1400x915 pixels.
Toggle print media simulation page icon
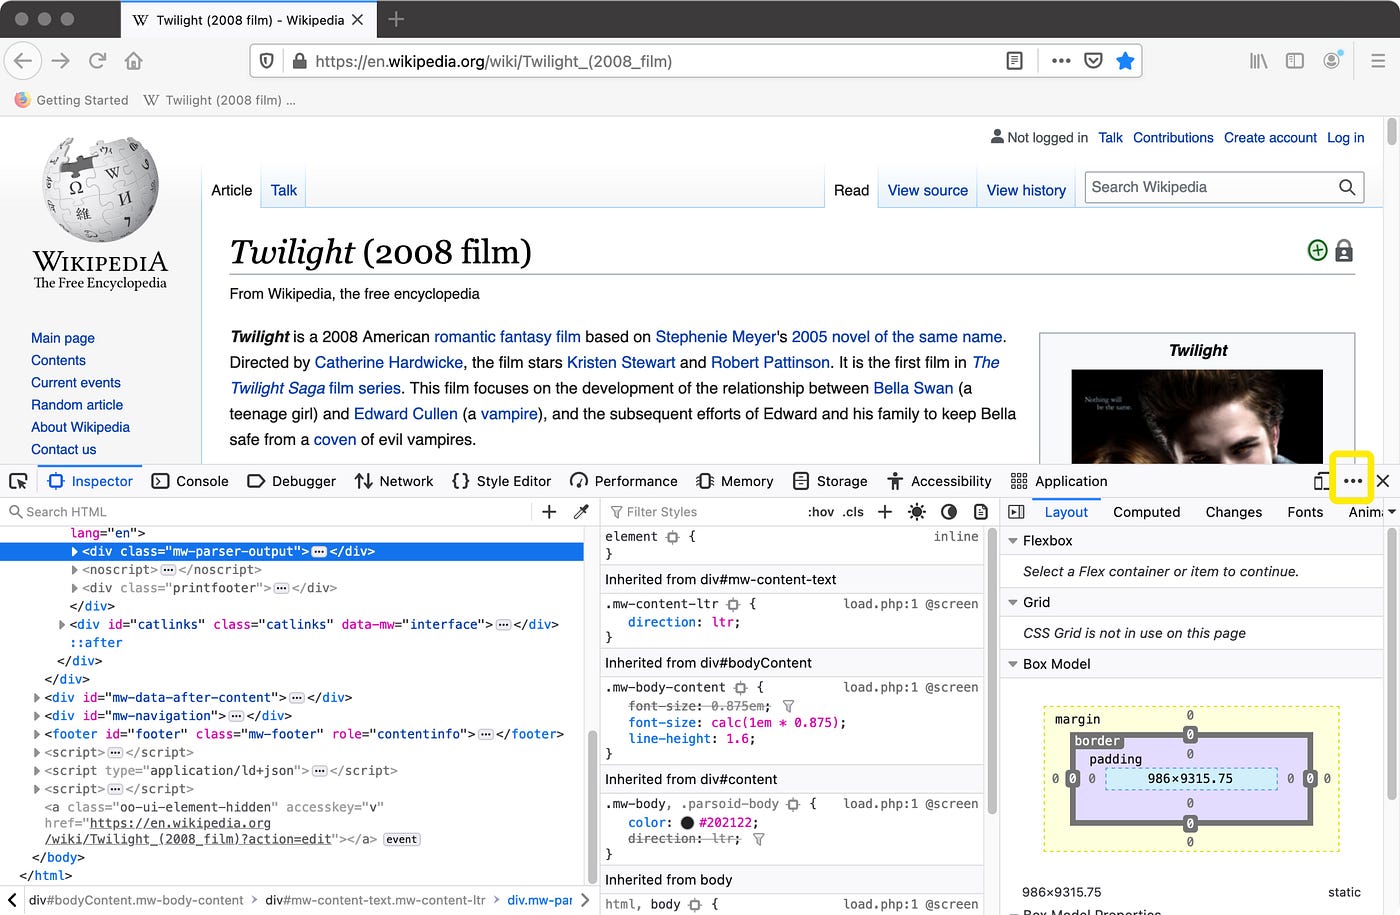click(x=981, y=512)
